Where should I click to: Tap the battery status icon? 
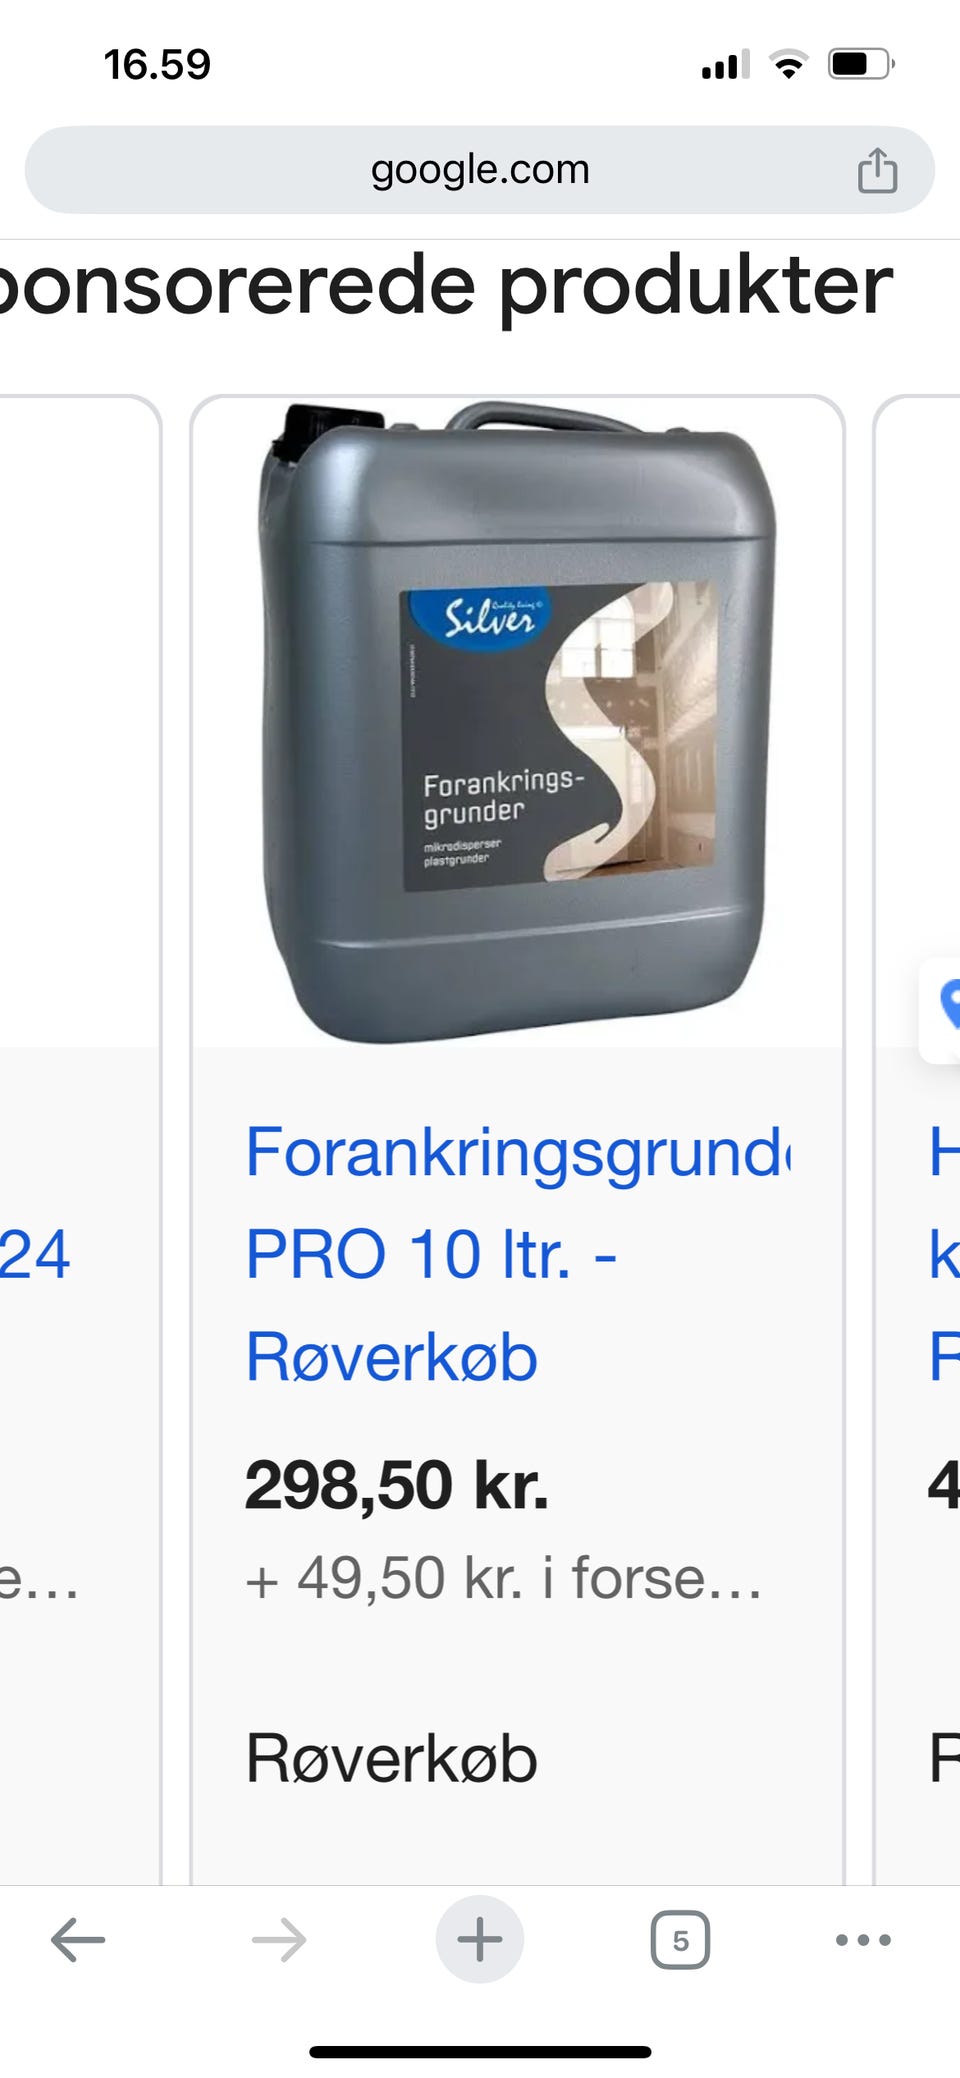(861, 65)
